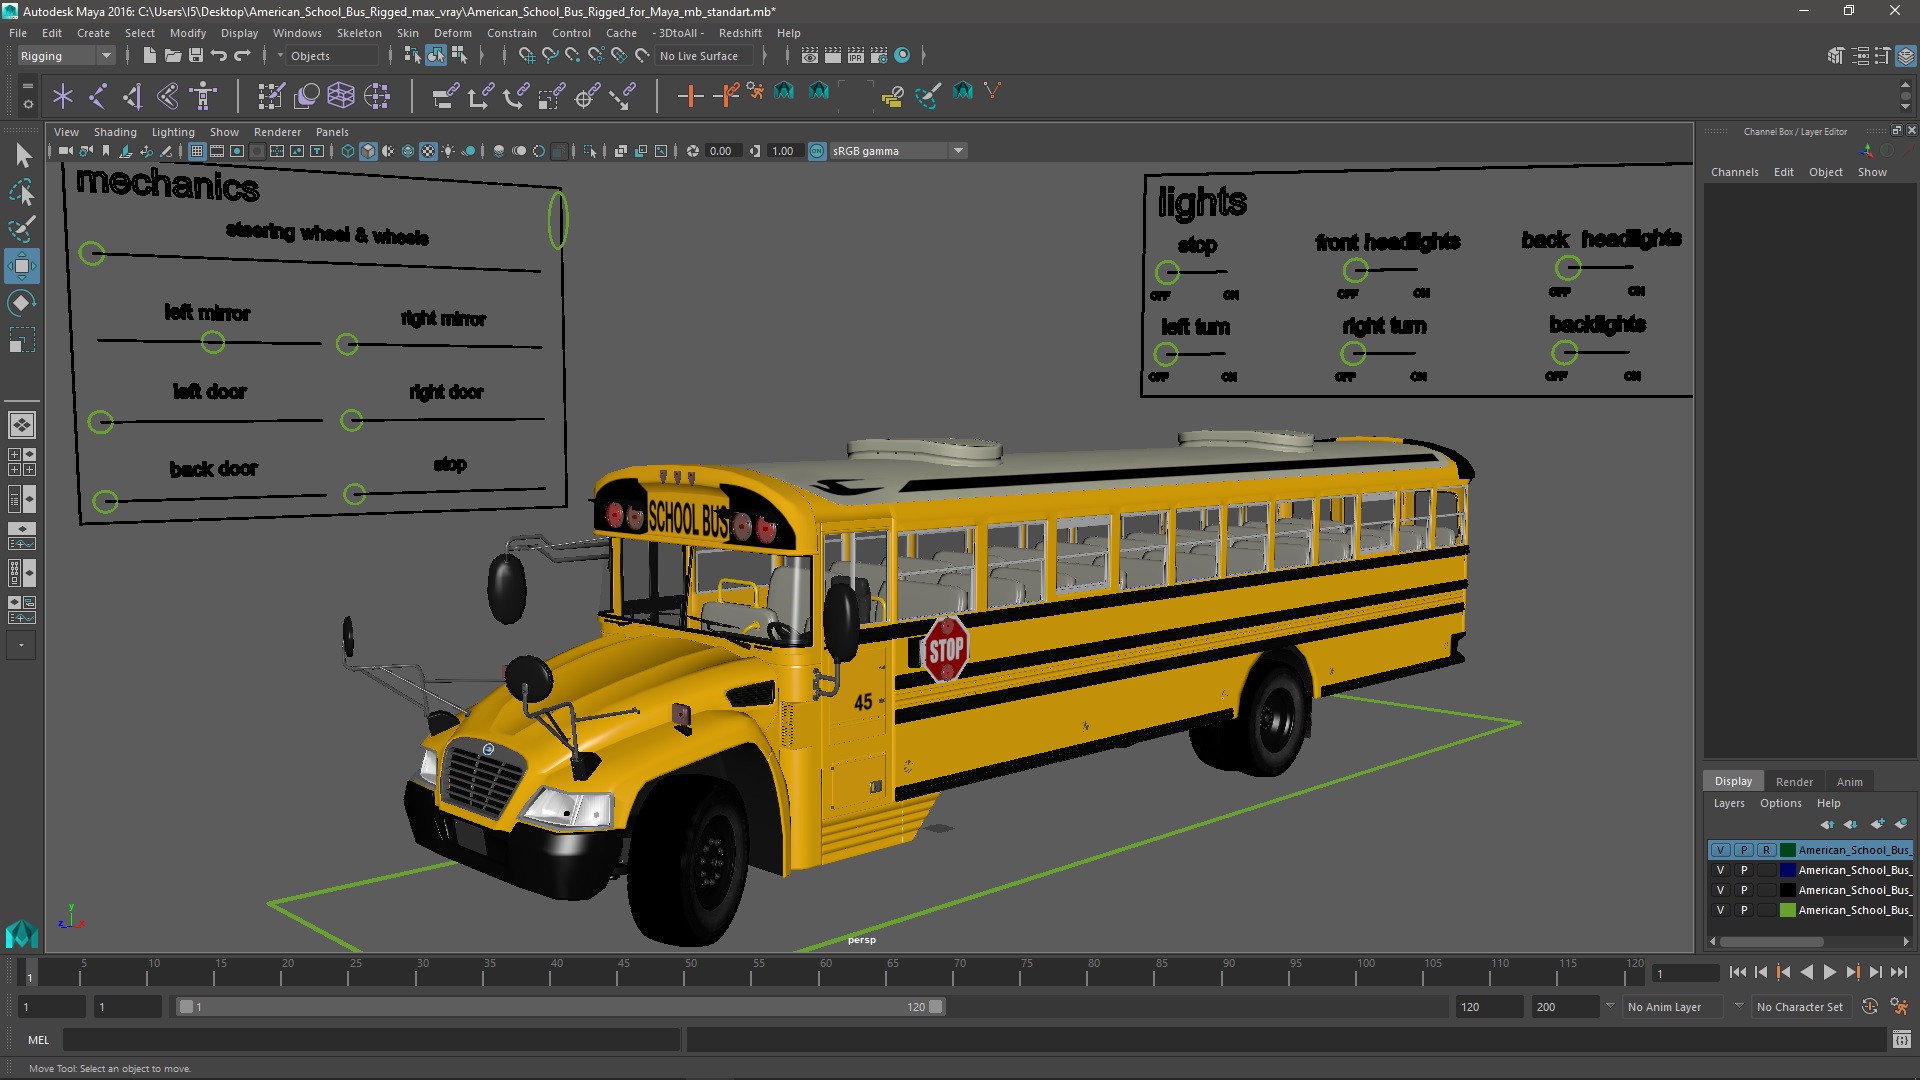Image resolution: width=1920 pixels, height=1080 pixels.
Task: Open the Rigging menu set dropdown
Action: (x=66, y=56)
